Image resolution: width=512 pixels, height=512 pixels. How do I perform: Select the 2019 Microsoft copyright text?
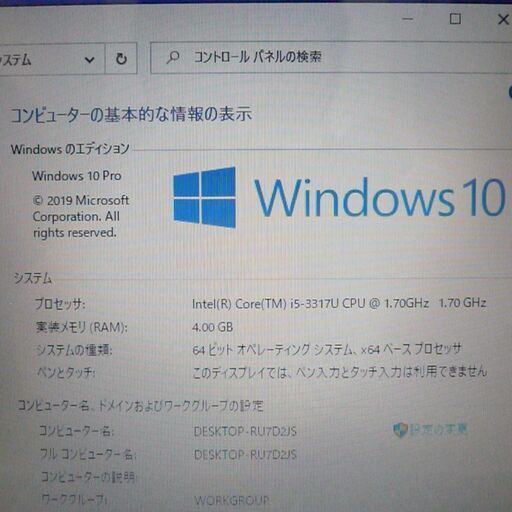click(x=81, y=216)
